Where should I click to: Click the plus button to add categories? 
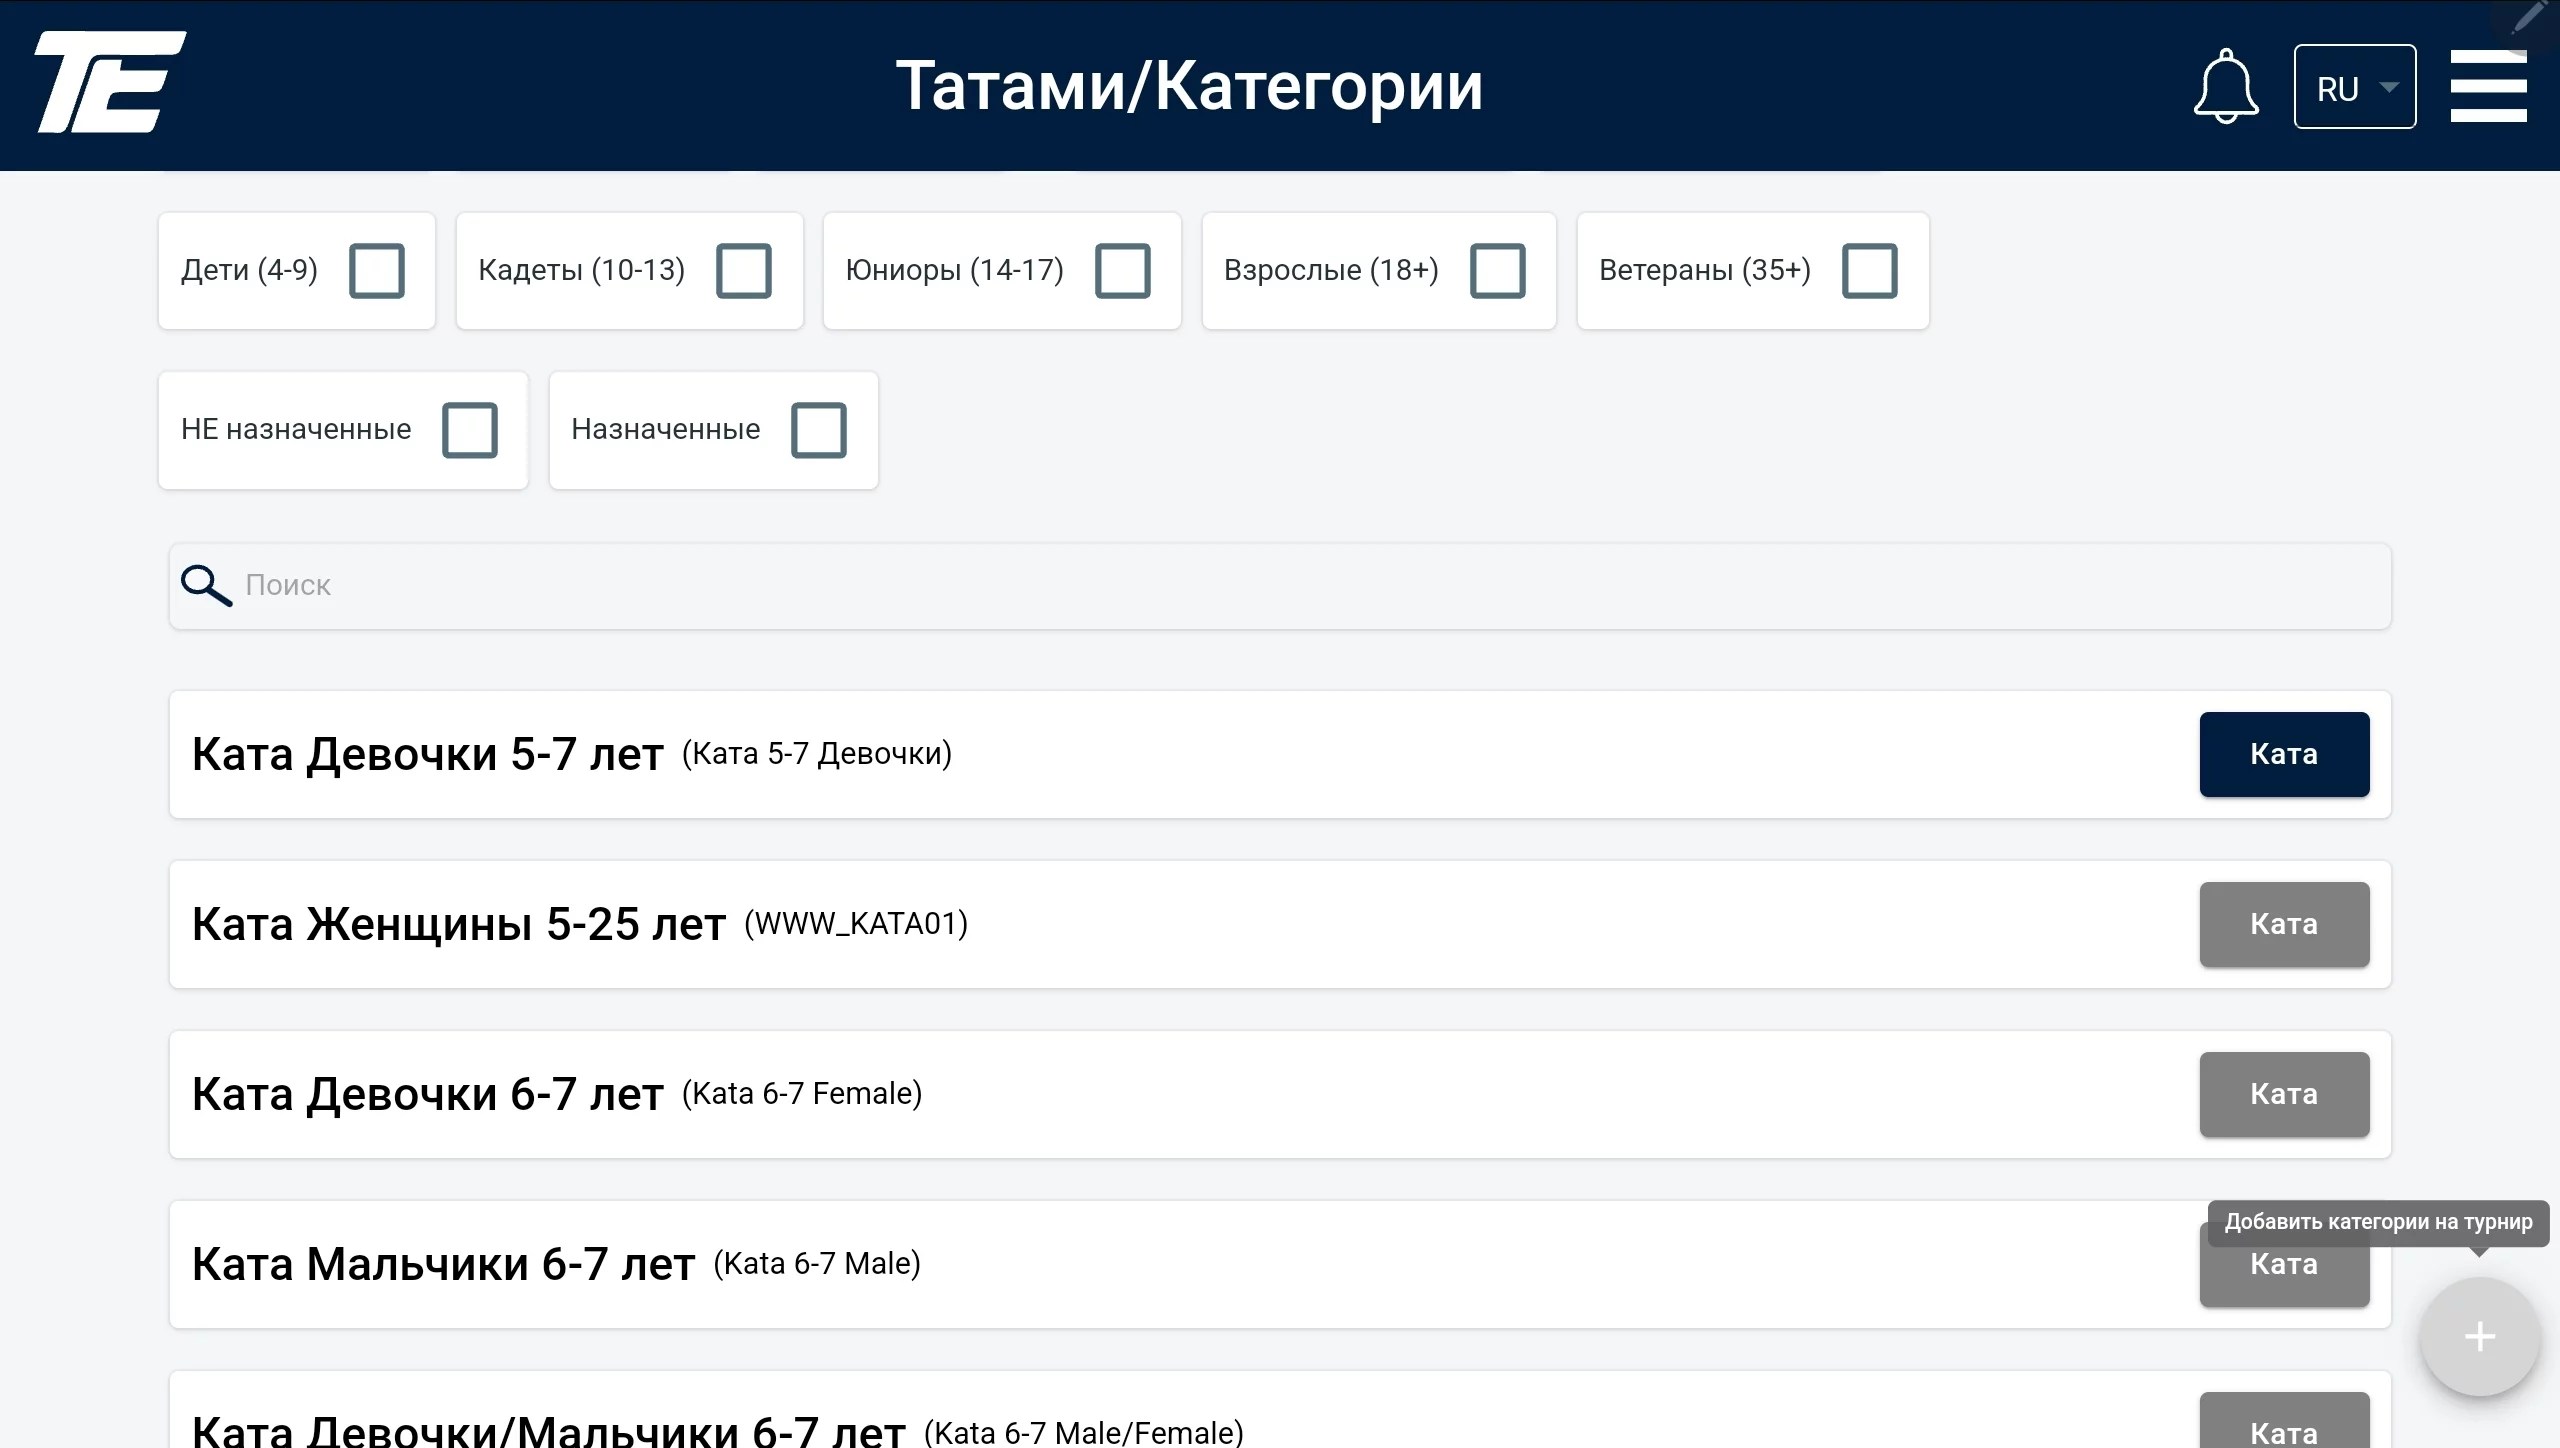point(2479,1336)
